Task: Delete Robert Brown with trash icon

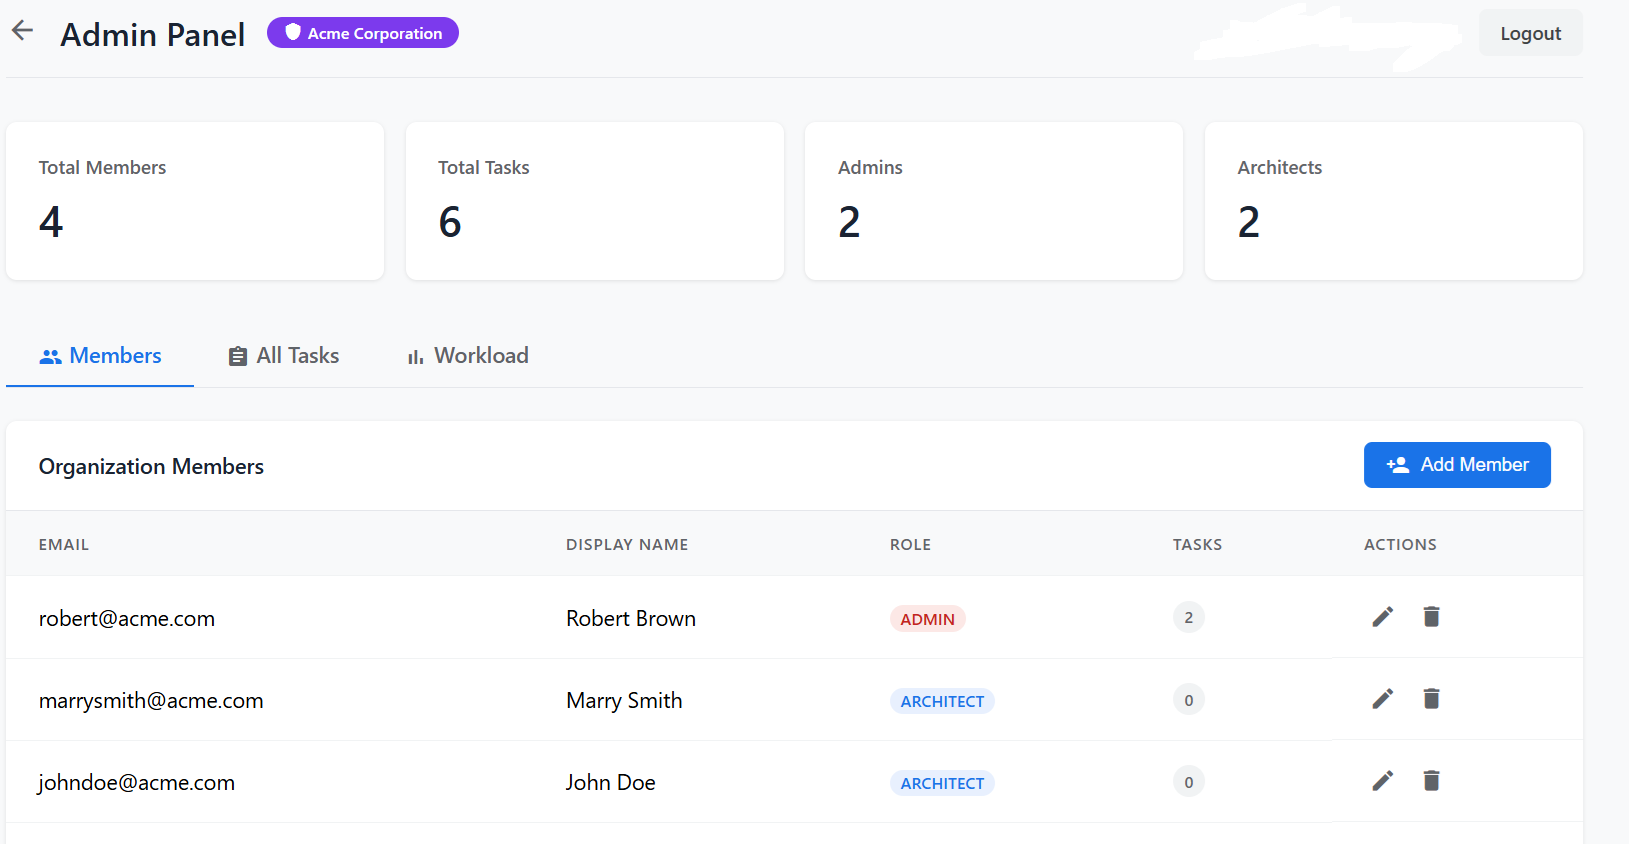Action: point(1431,617)
